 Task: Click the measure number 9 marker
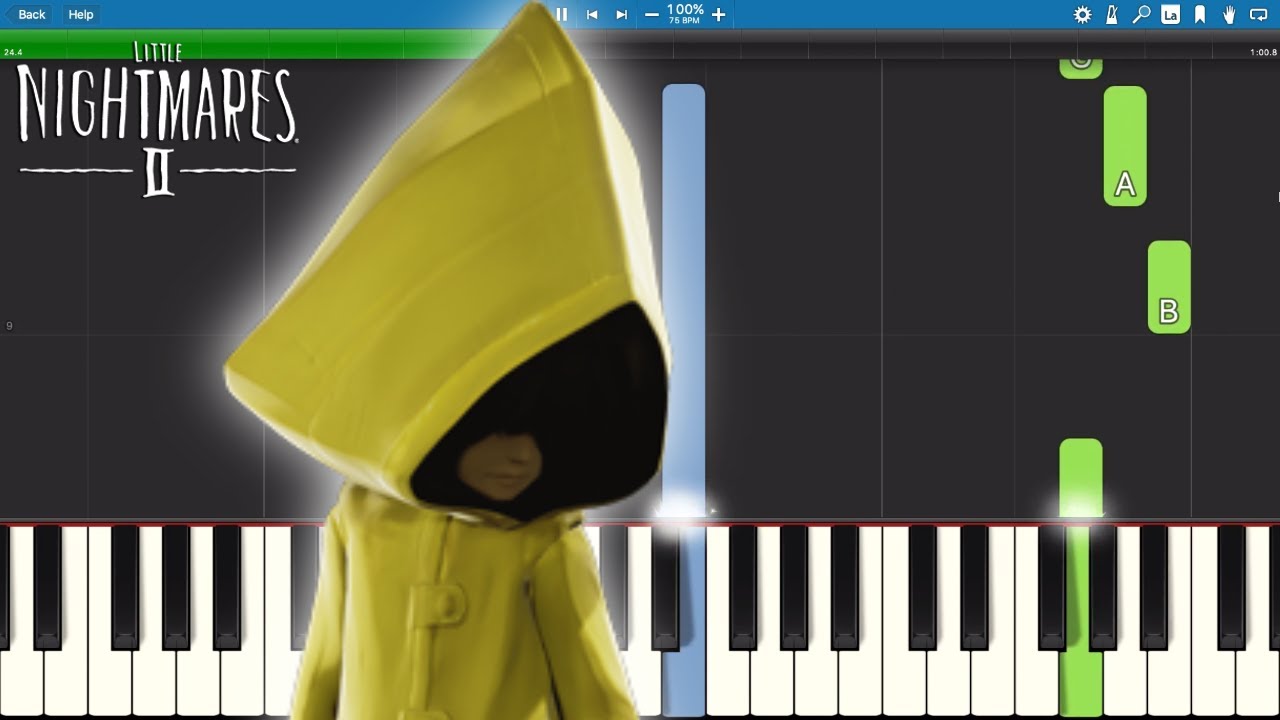9,326
